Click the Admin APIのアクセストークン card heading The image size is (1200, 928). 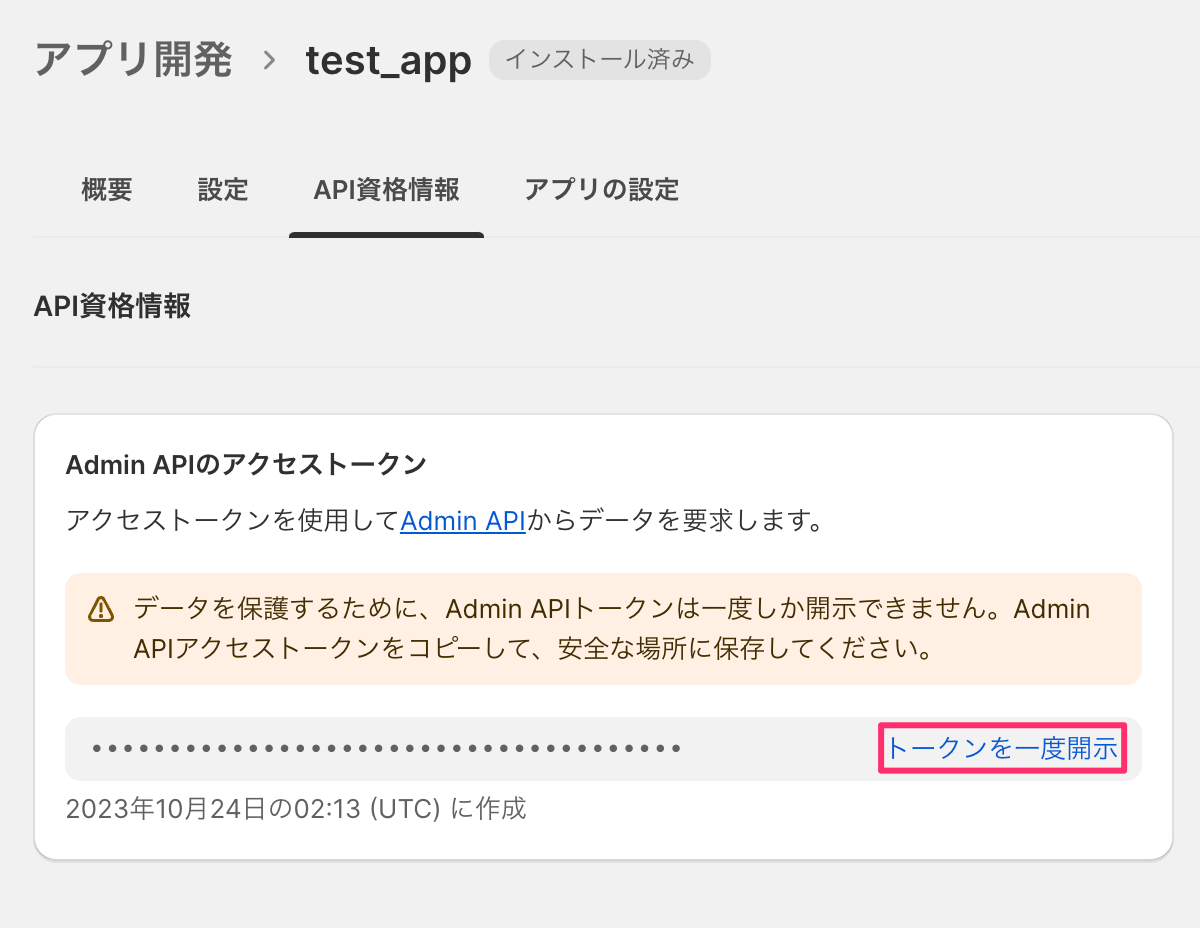pos(246,464)
